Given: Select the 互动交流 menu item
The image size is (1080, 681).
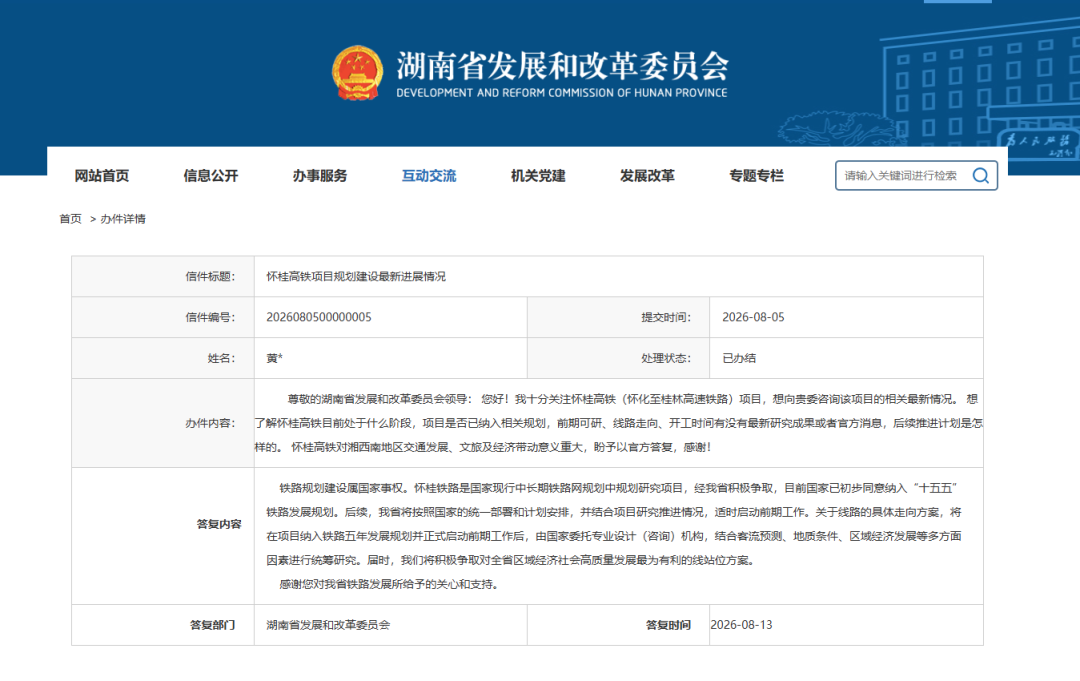Looking at the screenshot, I should tap(429, 176).
